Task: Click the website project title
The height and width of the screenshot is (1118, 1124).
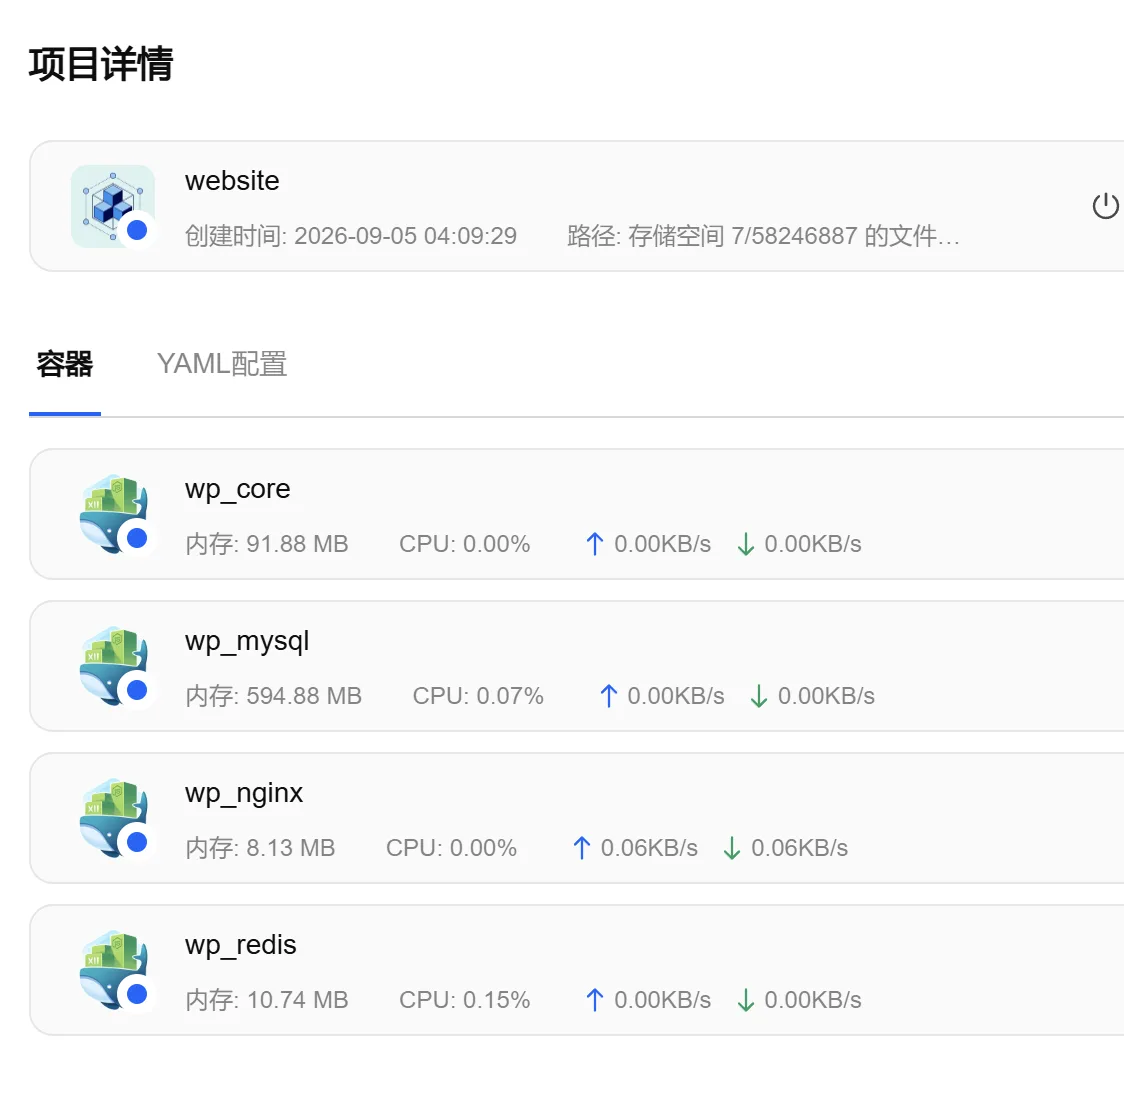Action: pyautogui.click(x=232, y=181)
